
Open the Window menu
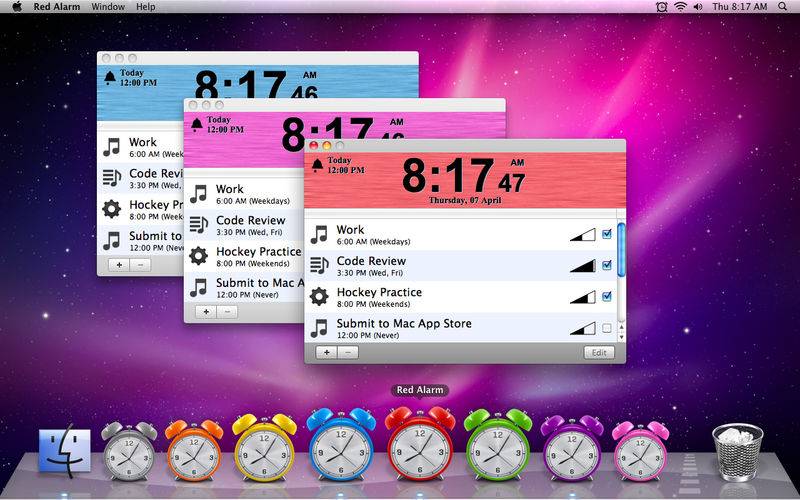[x=108, y=7]
